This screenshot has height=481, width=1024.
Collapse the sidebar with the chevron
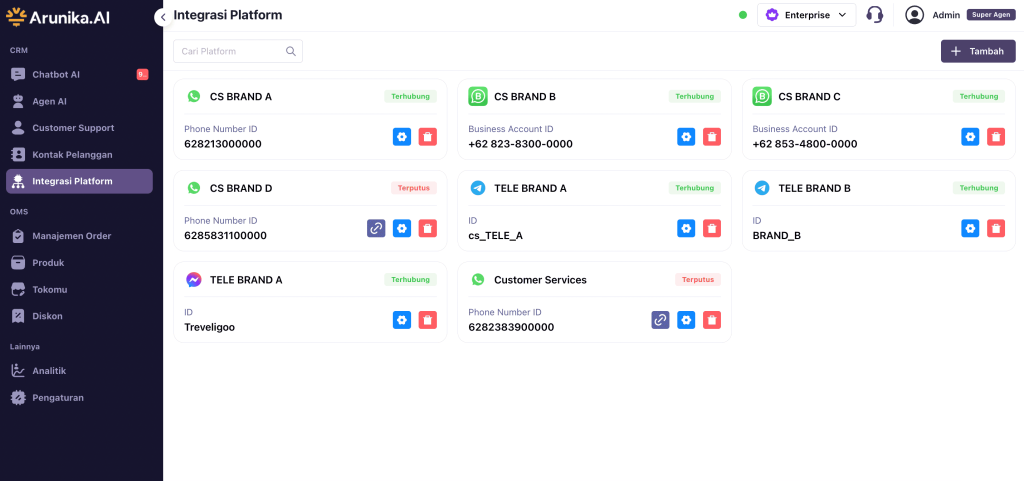click(163, 17)
